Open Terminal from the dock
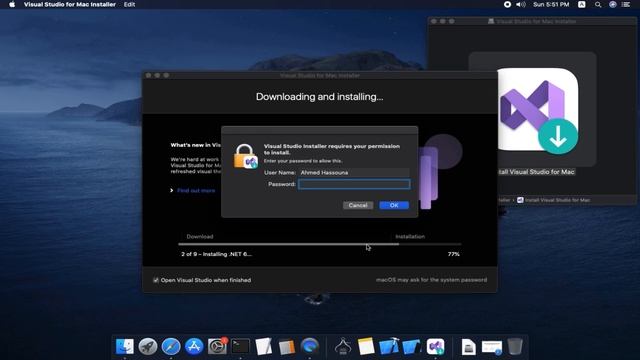 tap(240, 347)
